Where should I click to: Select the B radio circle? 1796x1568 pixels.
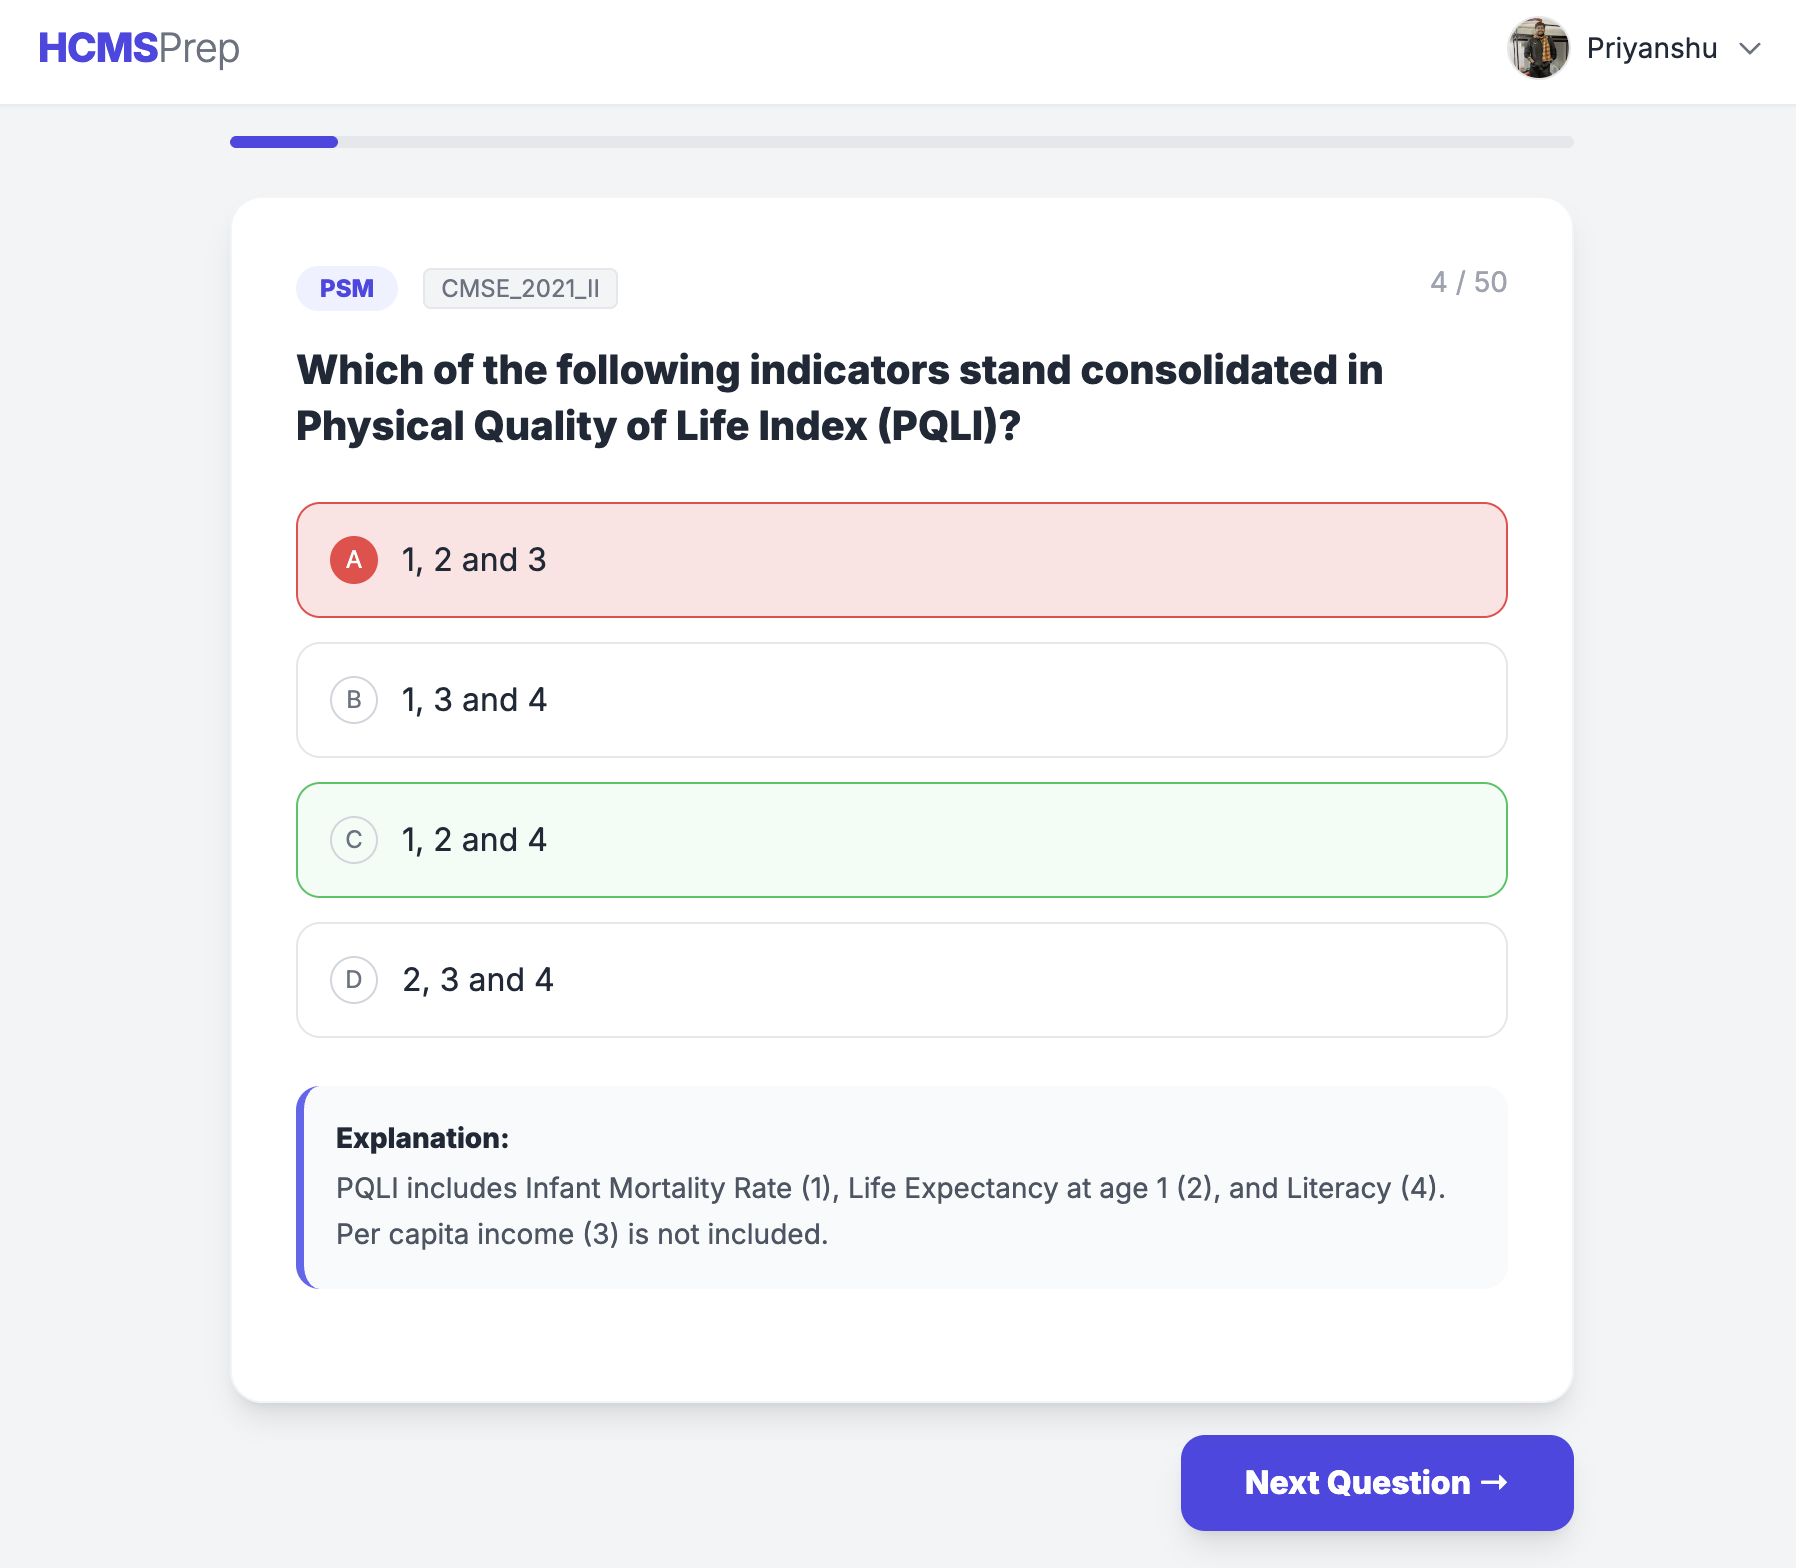tap(354, 700)
